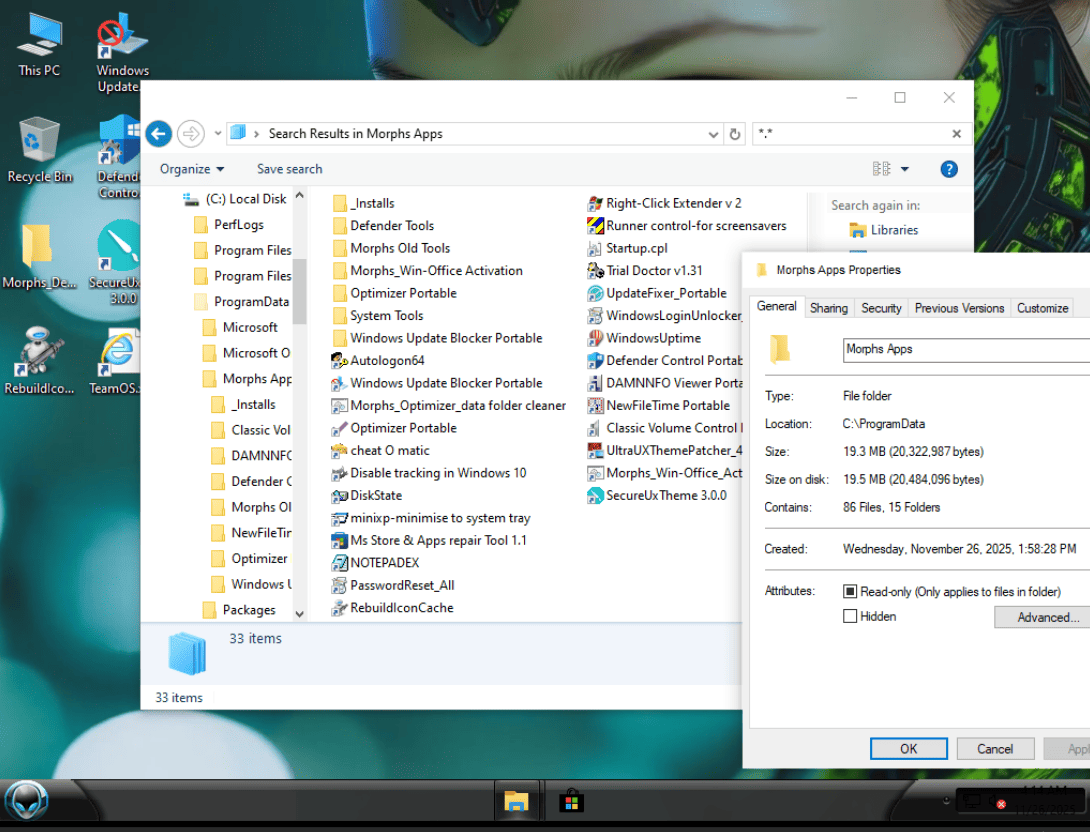Open the Organize dropdown menu
Image resolution: width=1090 pixels, height=832 pixels.
[192, 169]
